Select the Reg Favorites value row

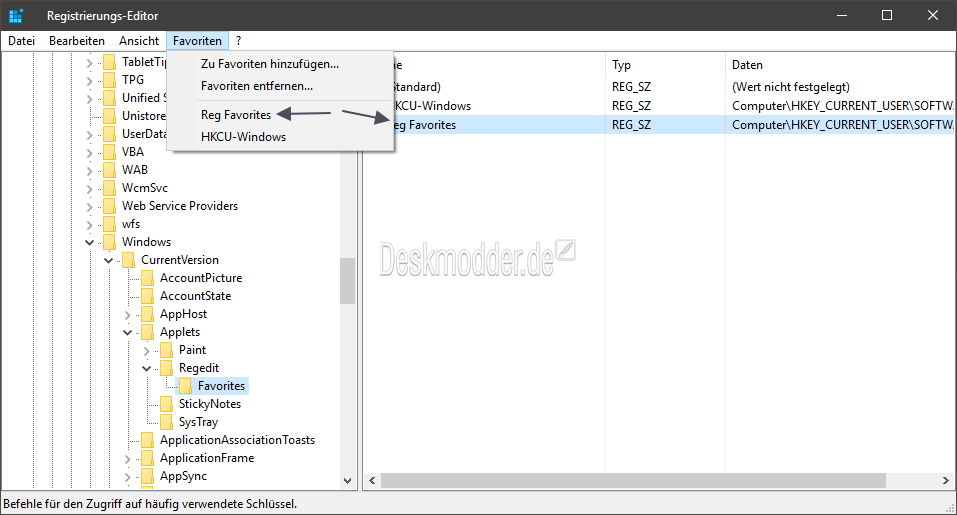click(x=659, y=124)
